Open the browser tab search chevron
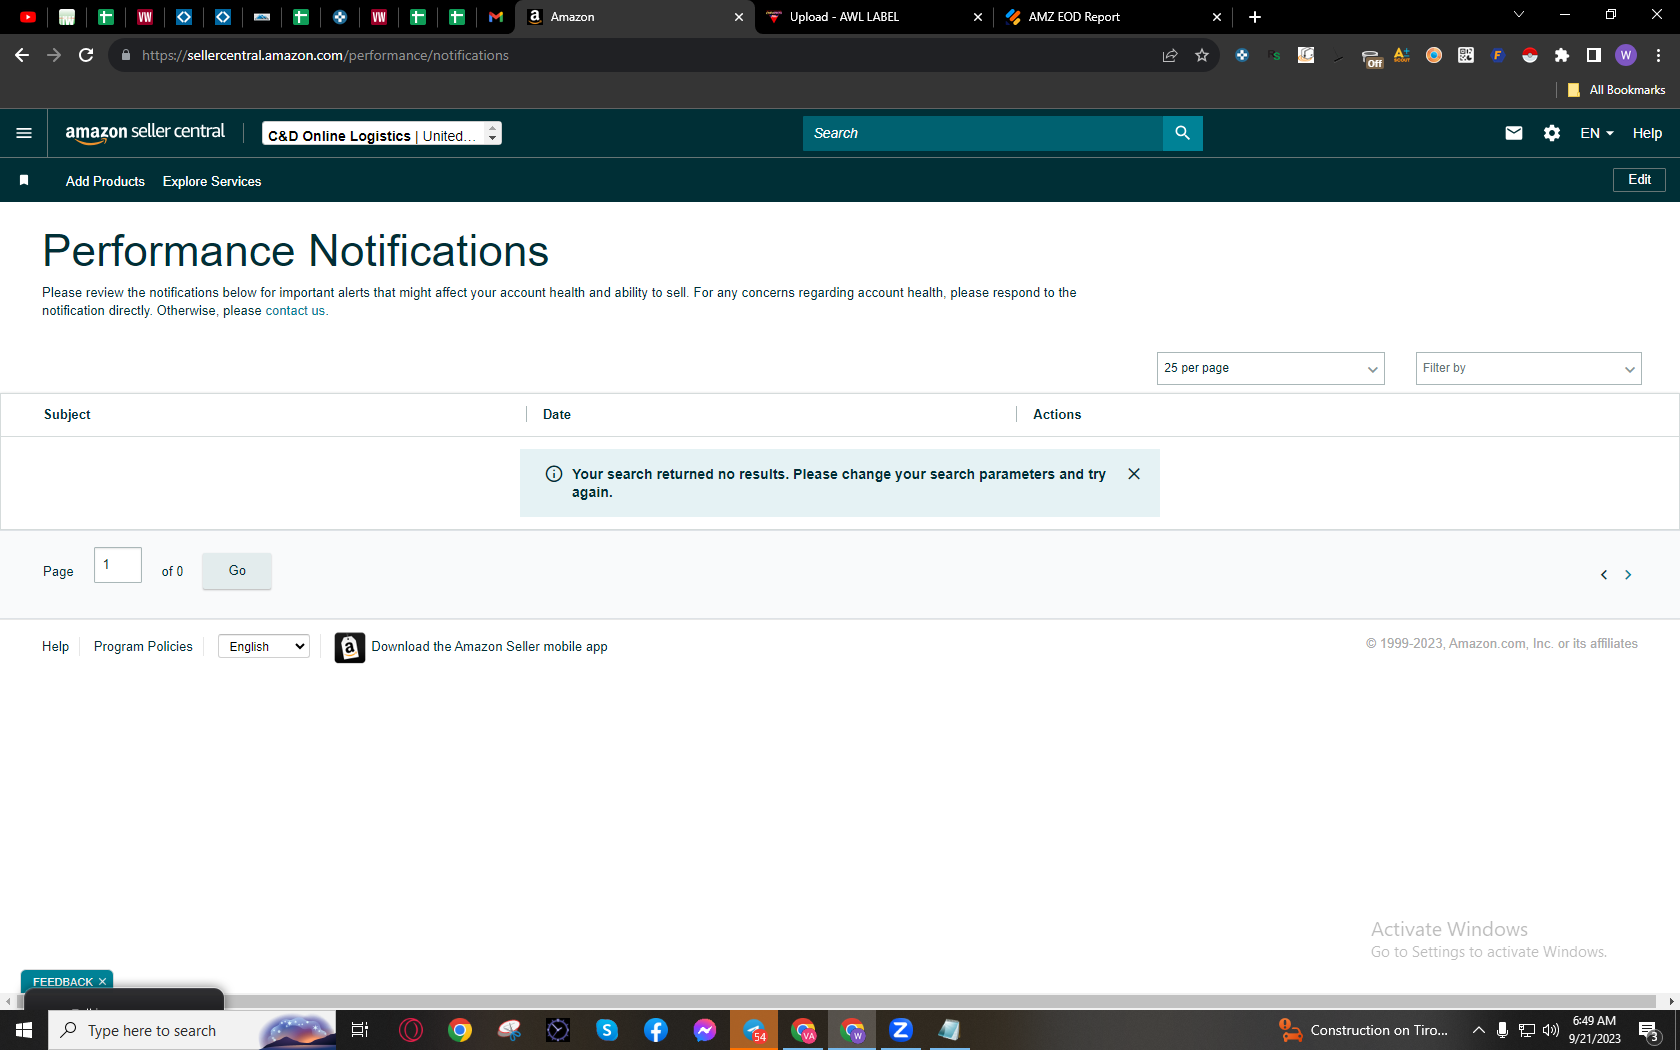1680x1050 pixels. [x=1519, y=14]
